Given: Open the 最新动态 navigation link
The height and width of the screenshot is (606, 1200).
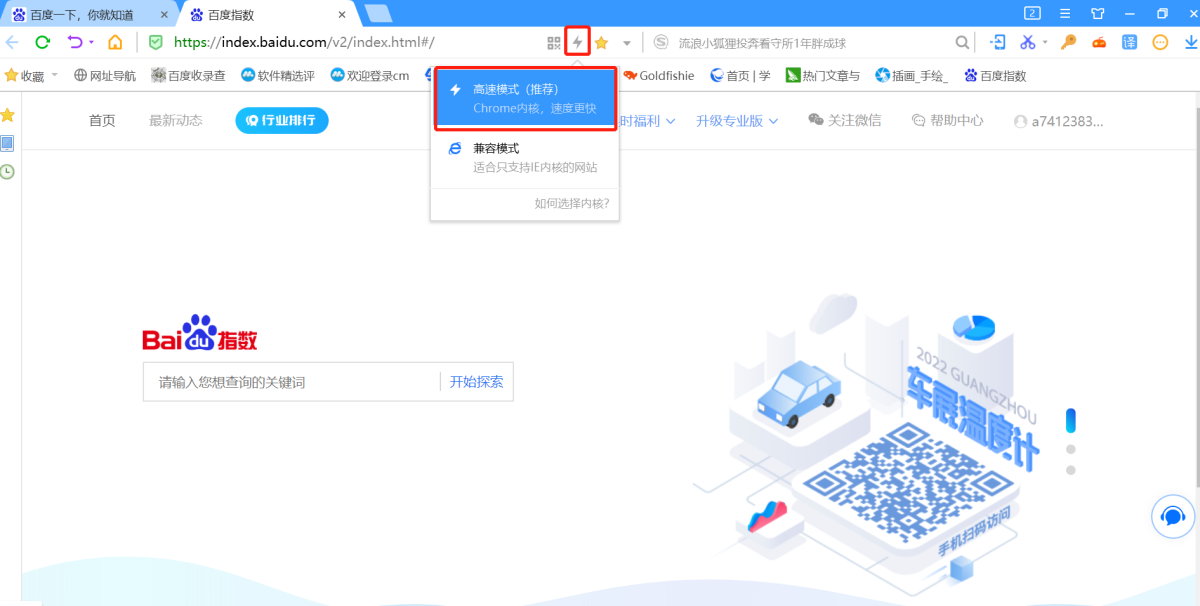Looking at the screenshot, I should (x=176, y=121).
